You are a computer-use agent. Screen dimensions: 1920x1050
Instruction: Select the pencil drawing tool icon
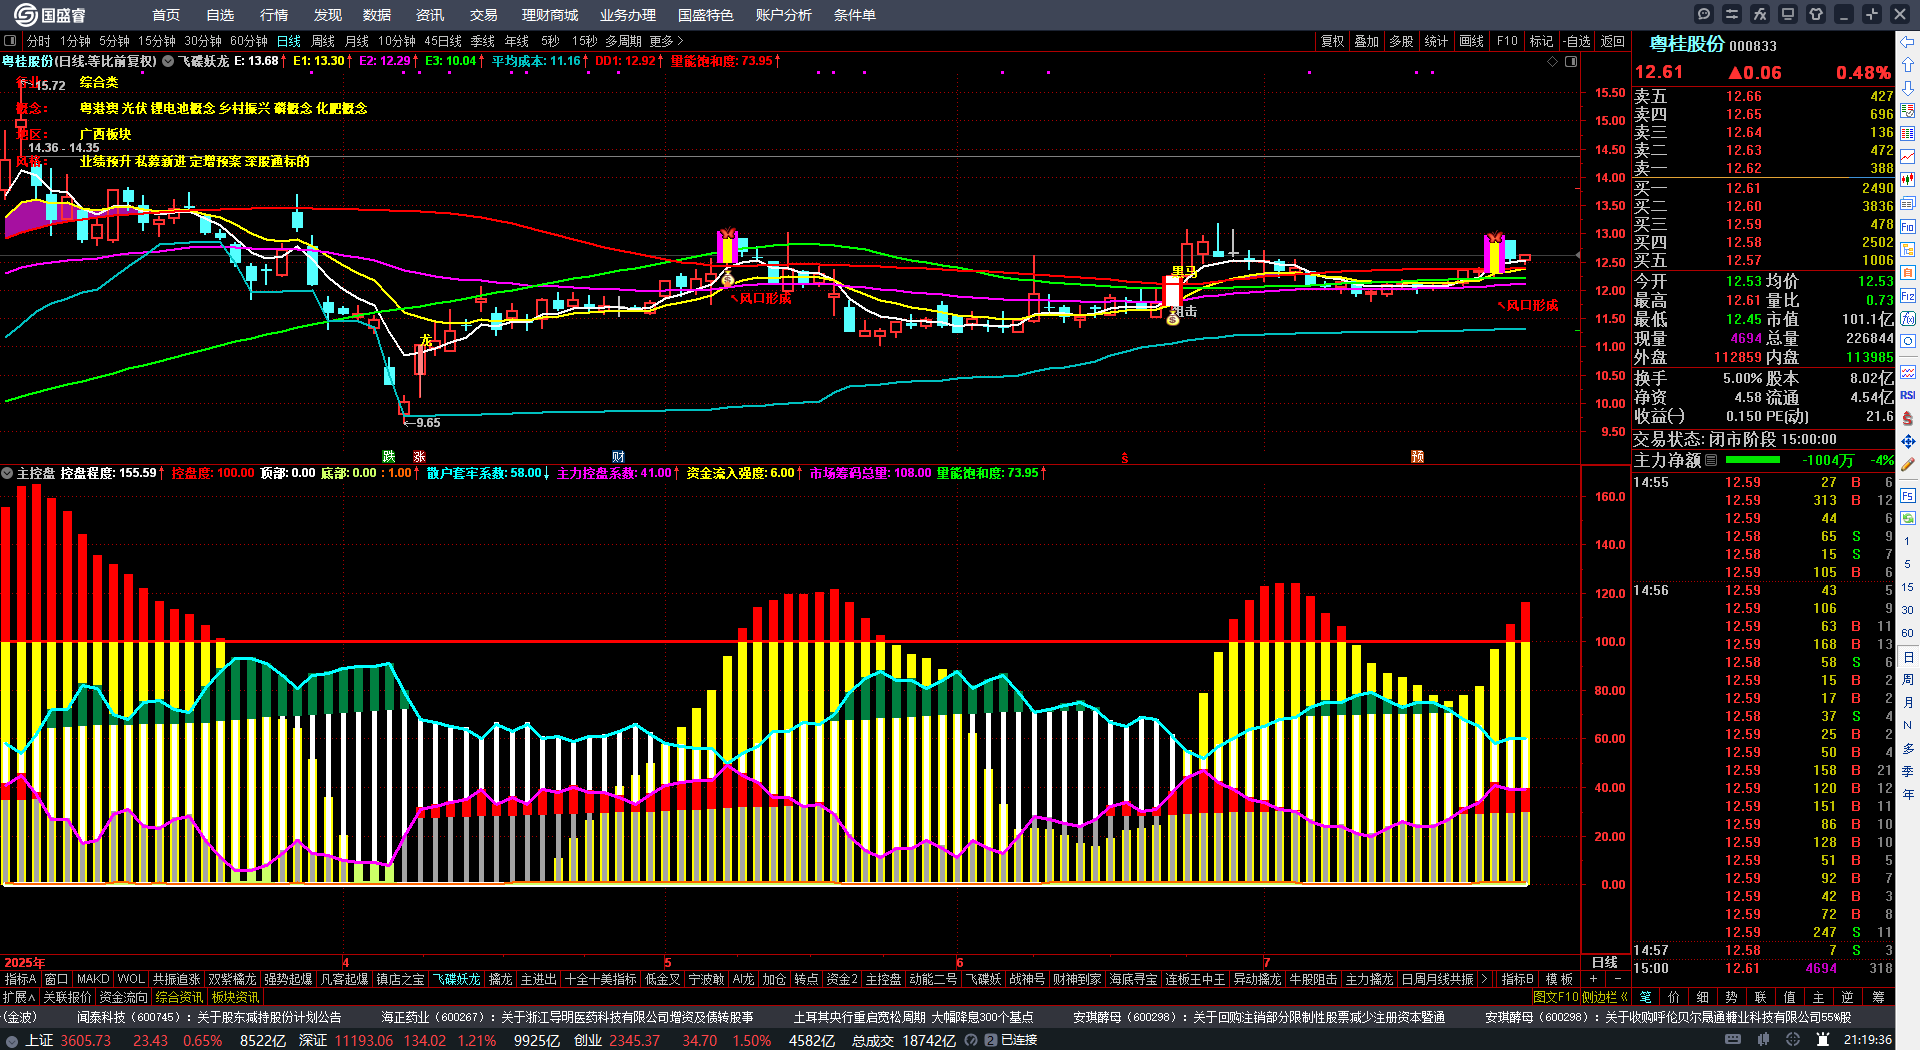click(1908, 464)
